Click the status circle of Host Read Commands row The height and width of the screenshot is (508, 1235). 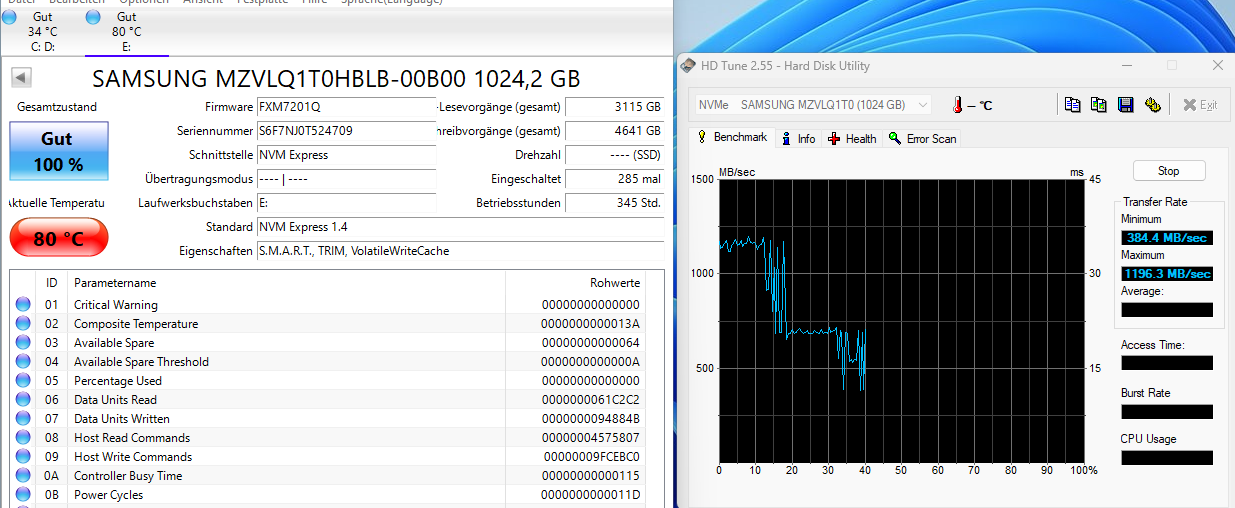pyautogui.click(x=23, y=438)
